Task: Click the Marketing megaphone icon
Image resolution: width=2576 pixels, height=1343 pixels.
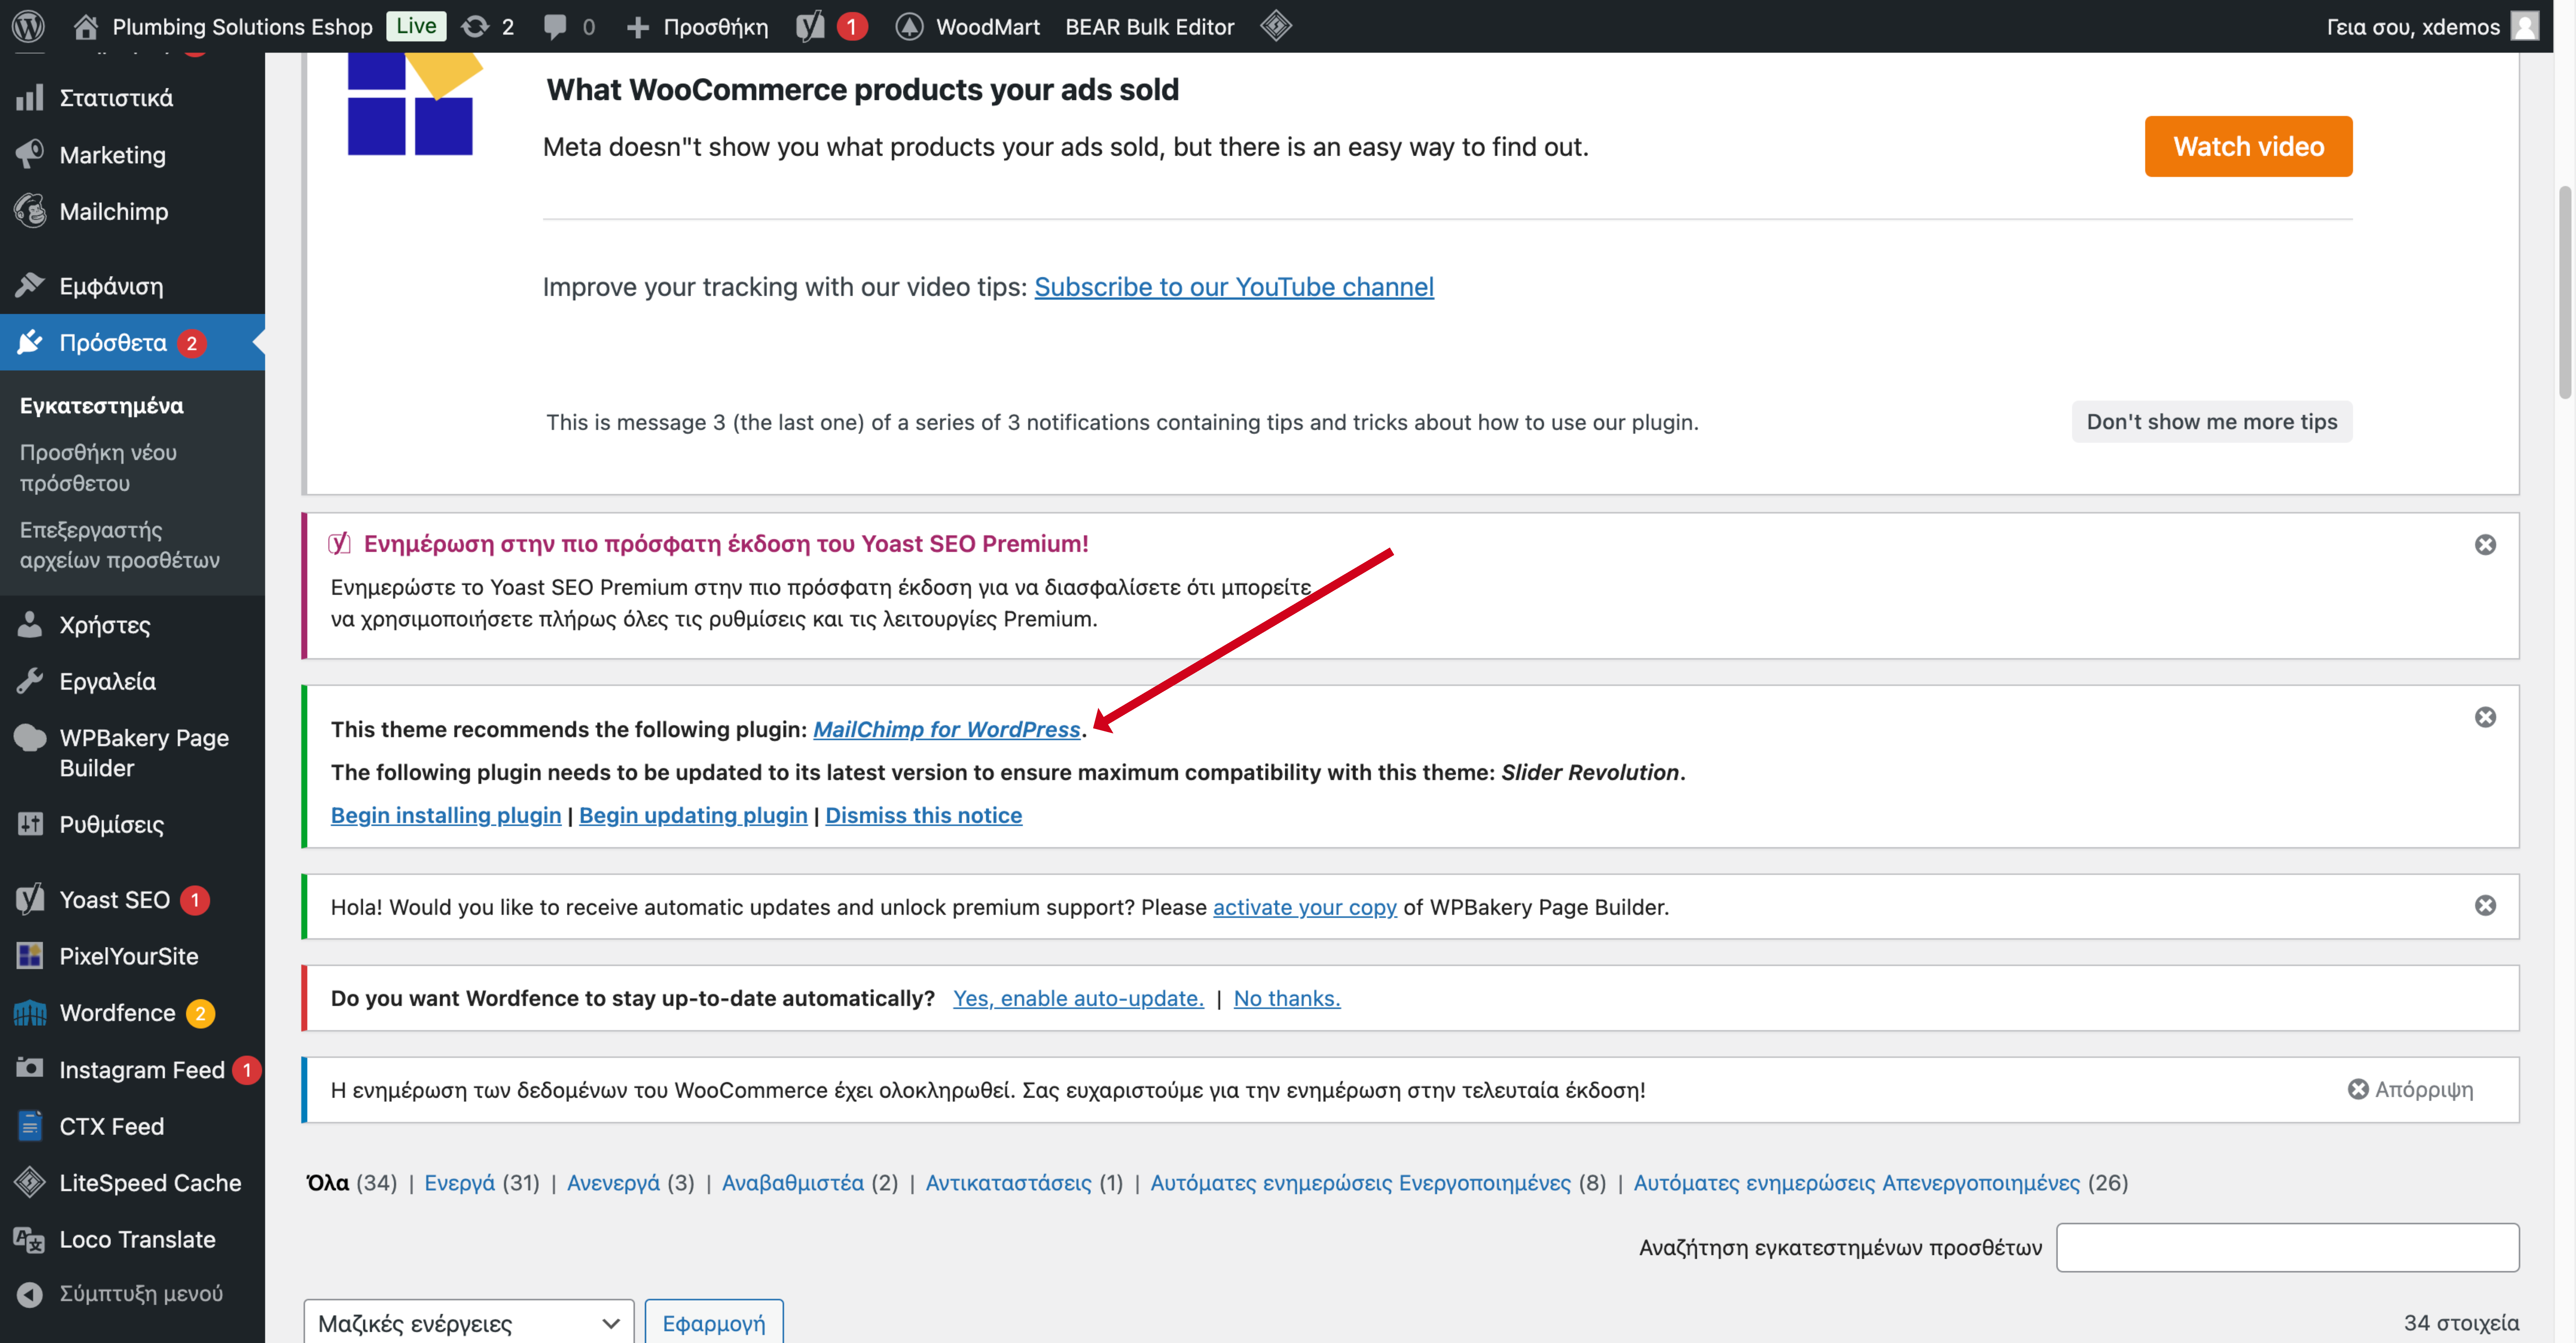Action: coord(30,154)
